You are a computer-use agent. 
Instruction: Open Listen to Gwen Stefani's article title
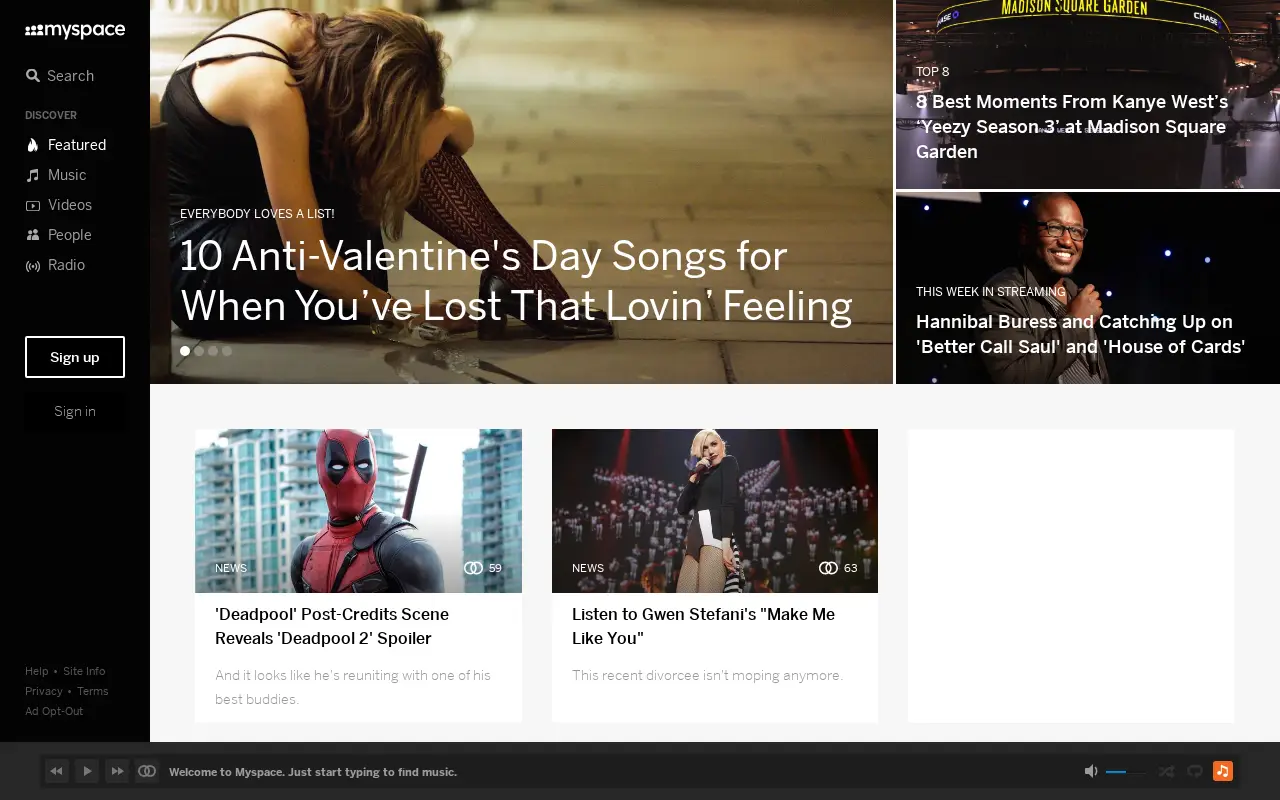(x=703, y=626)
